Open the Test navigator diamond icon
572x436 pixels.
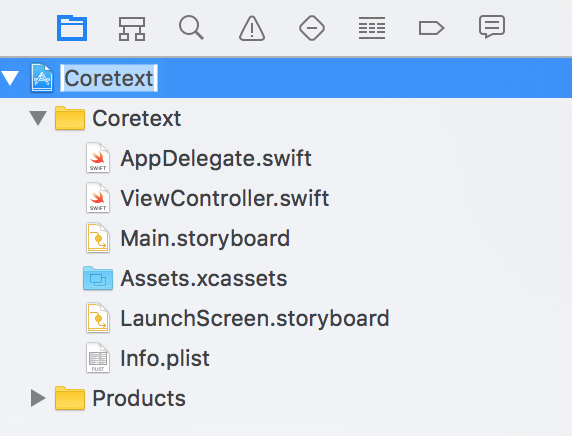point(312,28)
